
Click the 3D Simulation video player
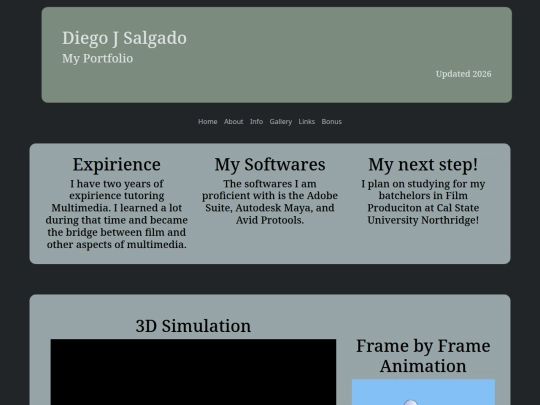(x=193, y=372)
